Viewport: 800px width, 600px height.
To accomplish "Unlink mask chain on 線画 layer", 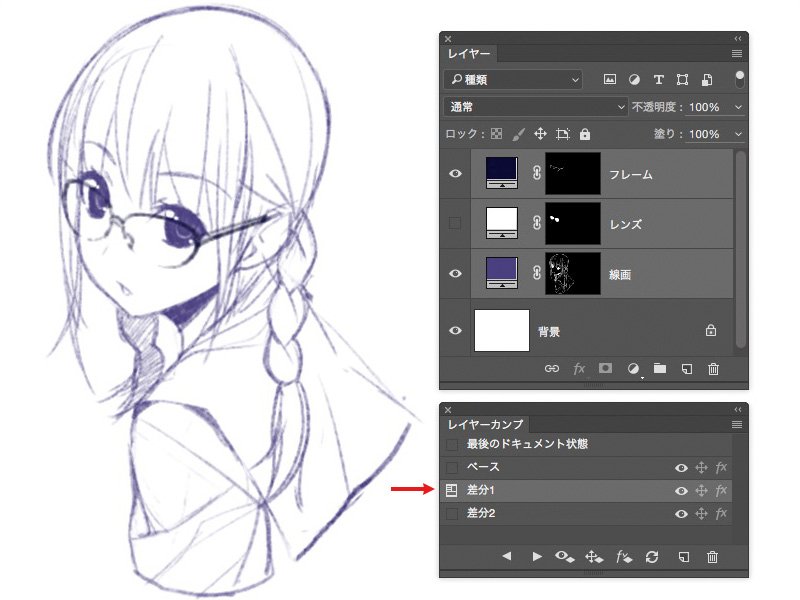I will tap(537, 273).
